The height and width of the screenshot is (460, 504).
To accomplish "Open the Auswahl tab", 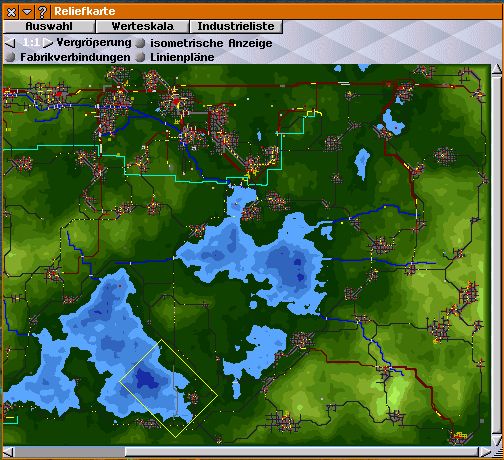I will click(49, 26).
